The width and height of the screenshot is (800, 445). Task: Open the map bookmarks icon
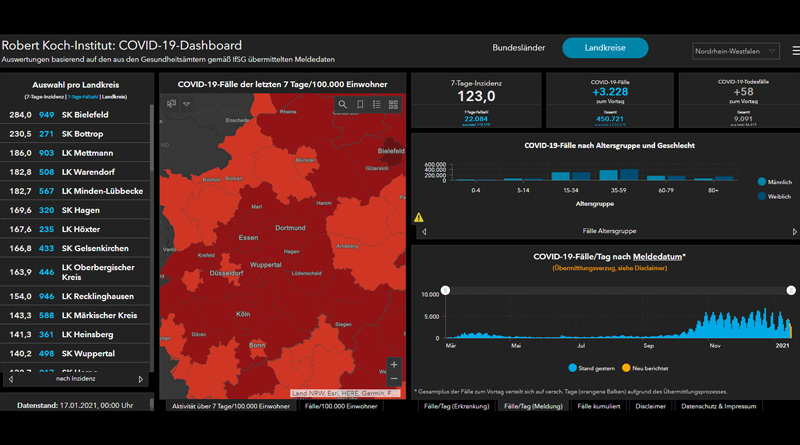[x=360, y=104]
